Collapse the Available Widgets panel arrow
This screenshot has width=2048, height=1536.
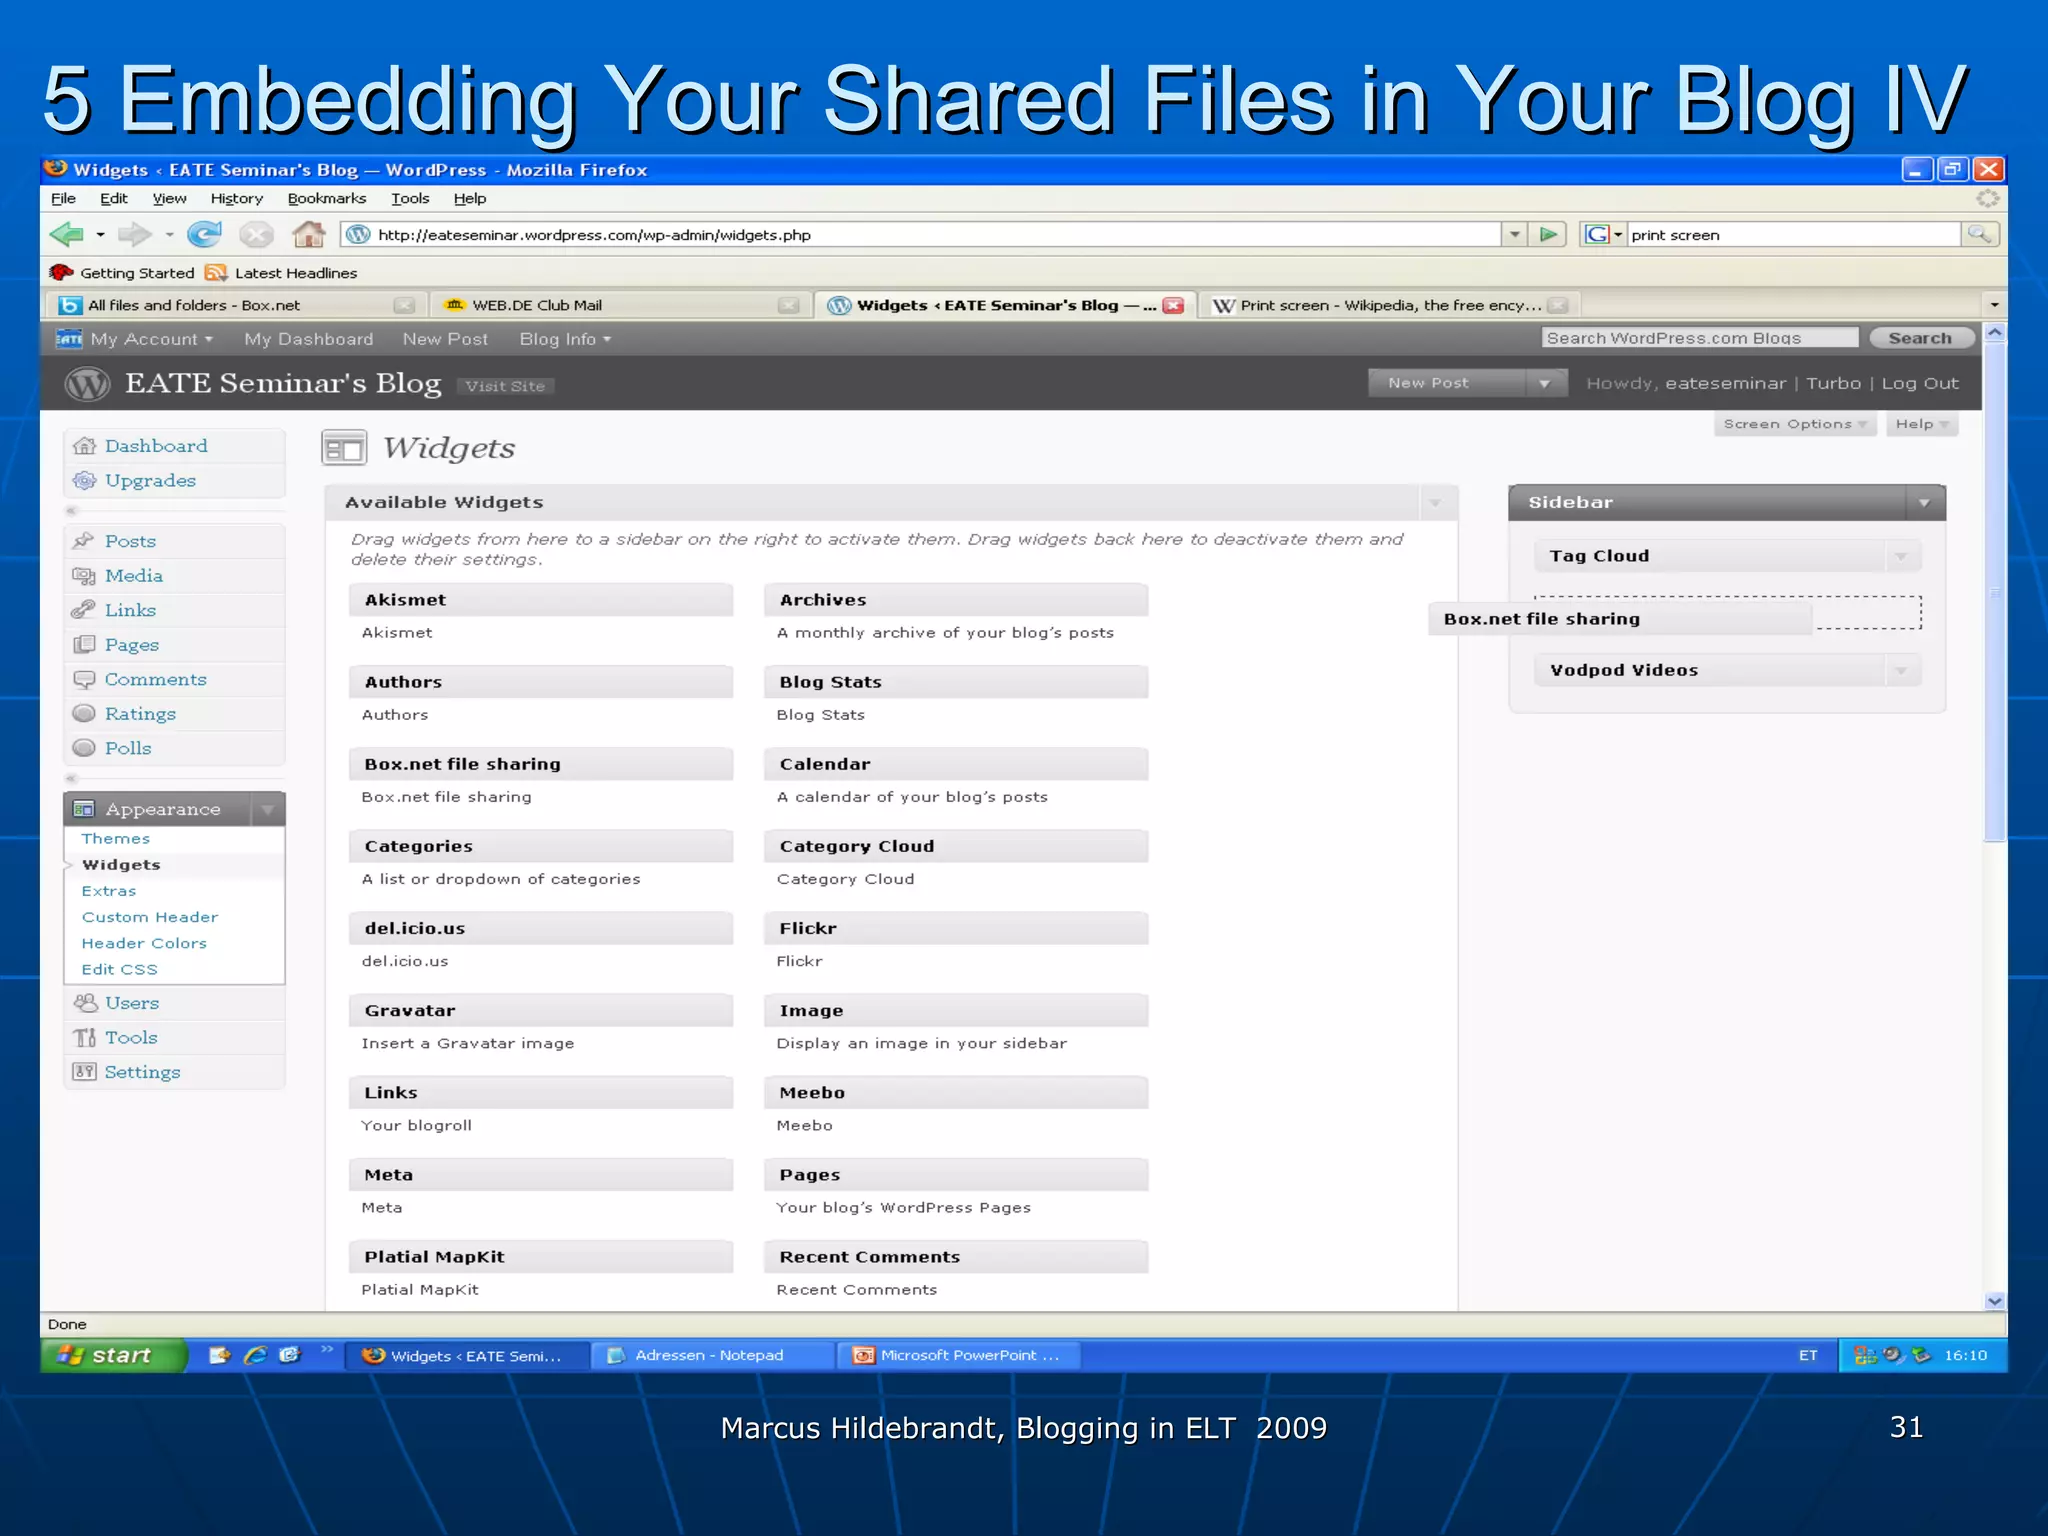point(1435,503)
